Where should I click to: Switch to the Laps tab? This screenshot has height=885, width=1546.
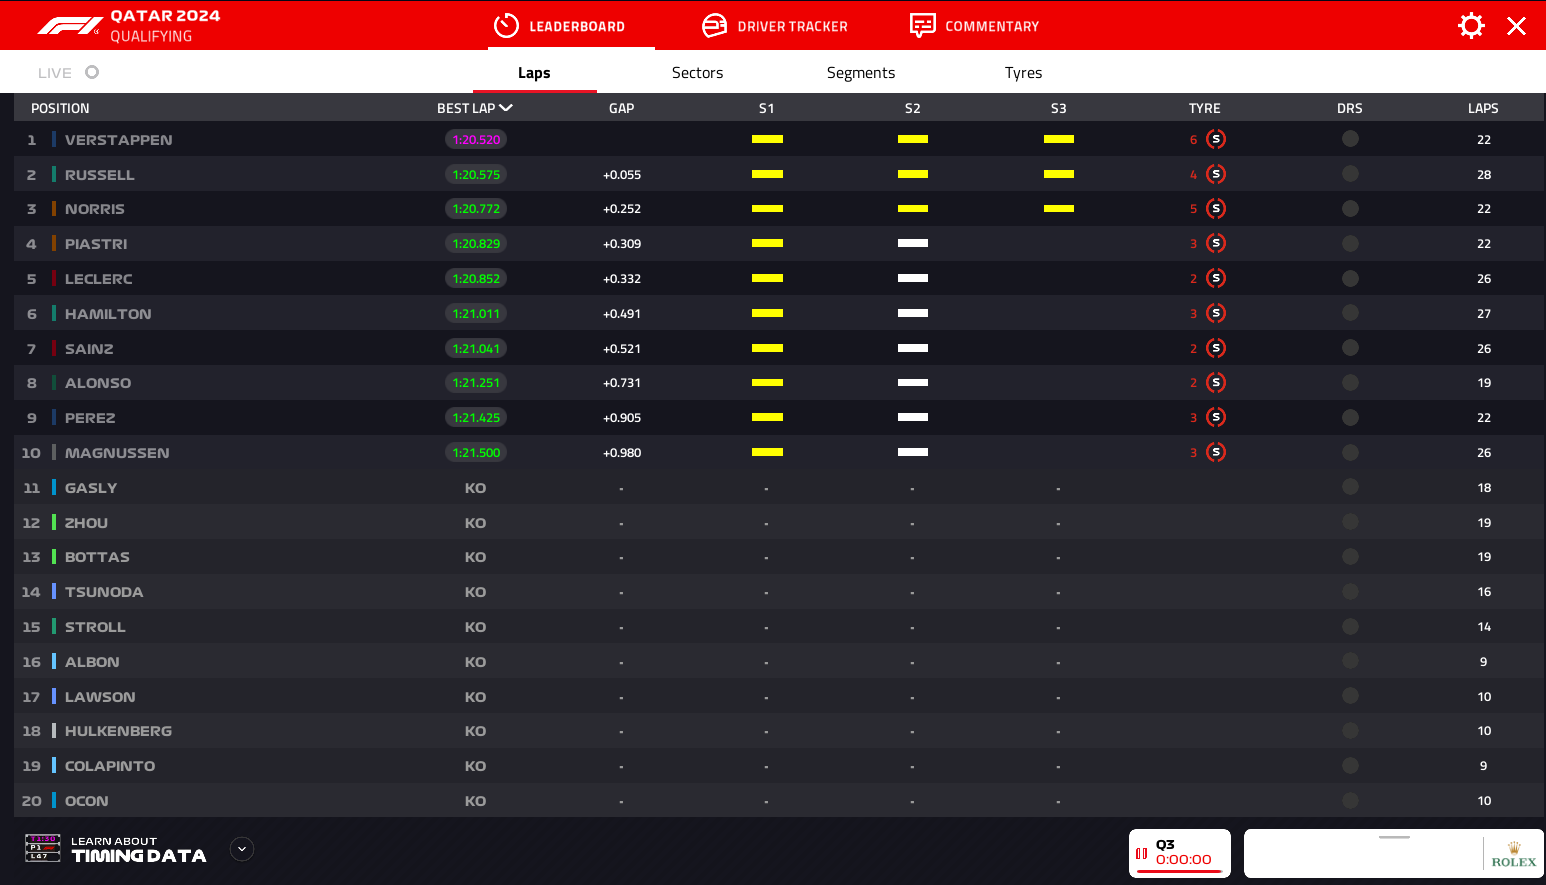(534, 73)
